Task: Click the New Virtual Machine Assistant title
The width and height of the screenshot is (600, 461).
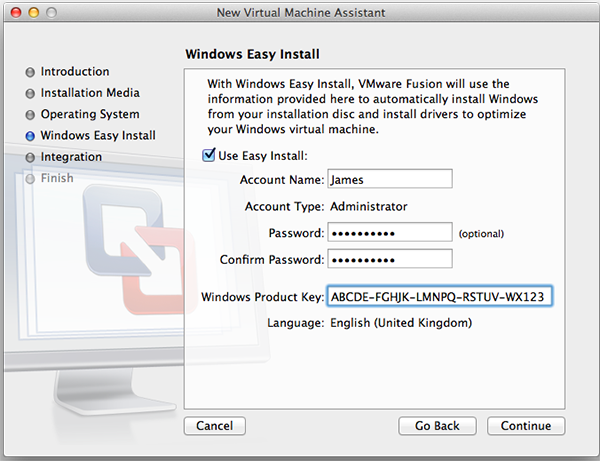Action: coord(301,13)
